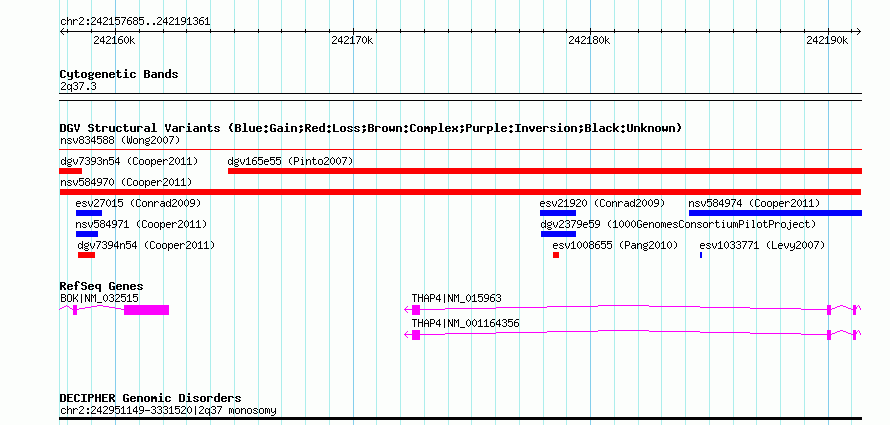Click the large magenta BOK exon block
The image size is (890, 425).
146,310
